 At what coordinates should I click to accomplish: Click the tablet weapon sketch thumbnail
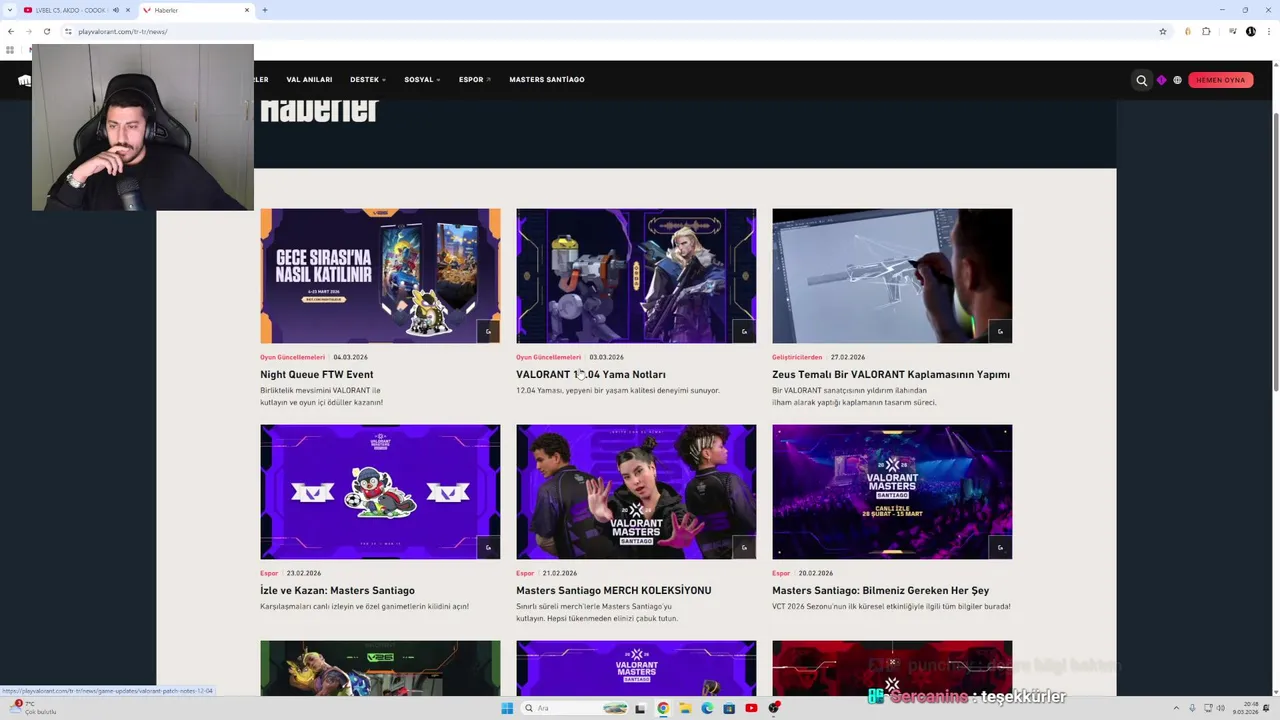(x=892, y=276)
